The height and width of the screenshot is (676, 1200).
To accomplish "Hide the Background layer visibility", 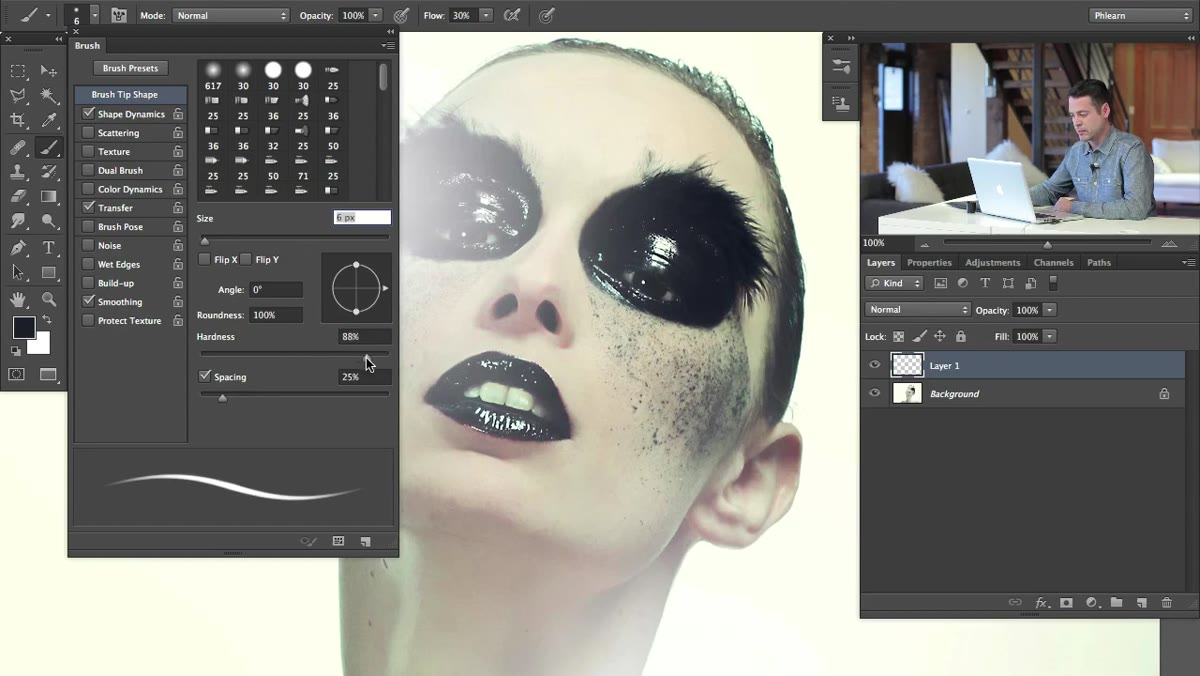I will (x=875, y=393).
